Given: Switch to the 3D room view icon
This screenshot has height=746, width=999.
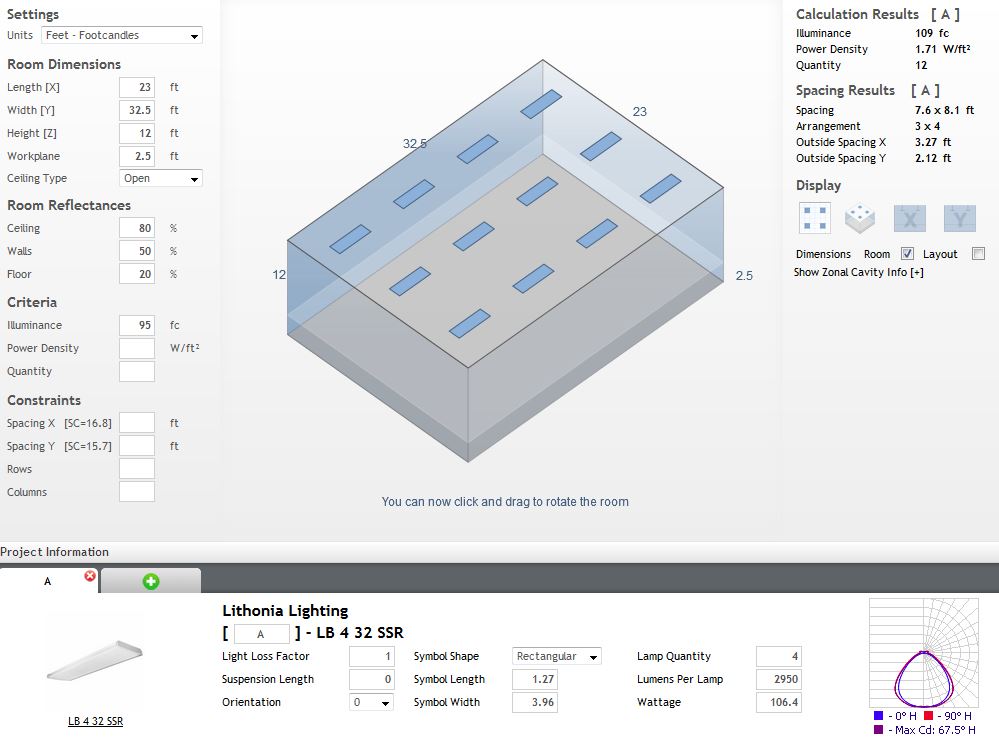Looking at the screenshot, I should pos(860,217).
